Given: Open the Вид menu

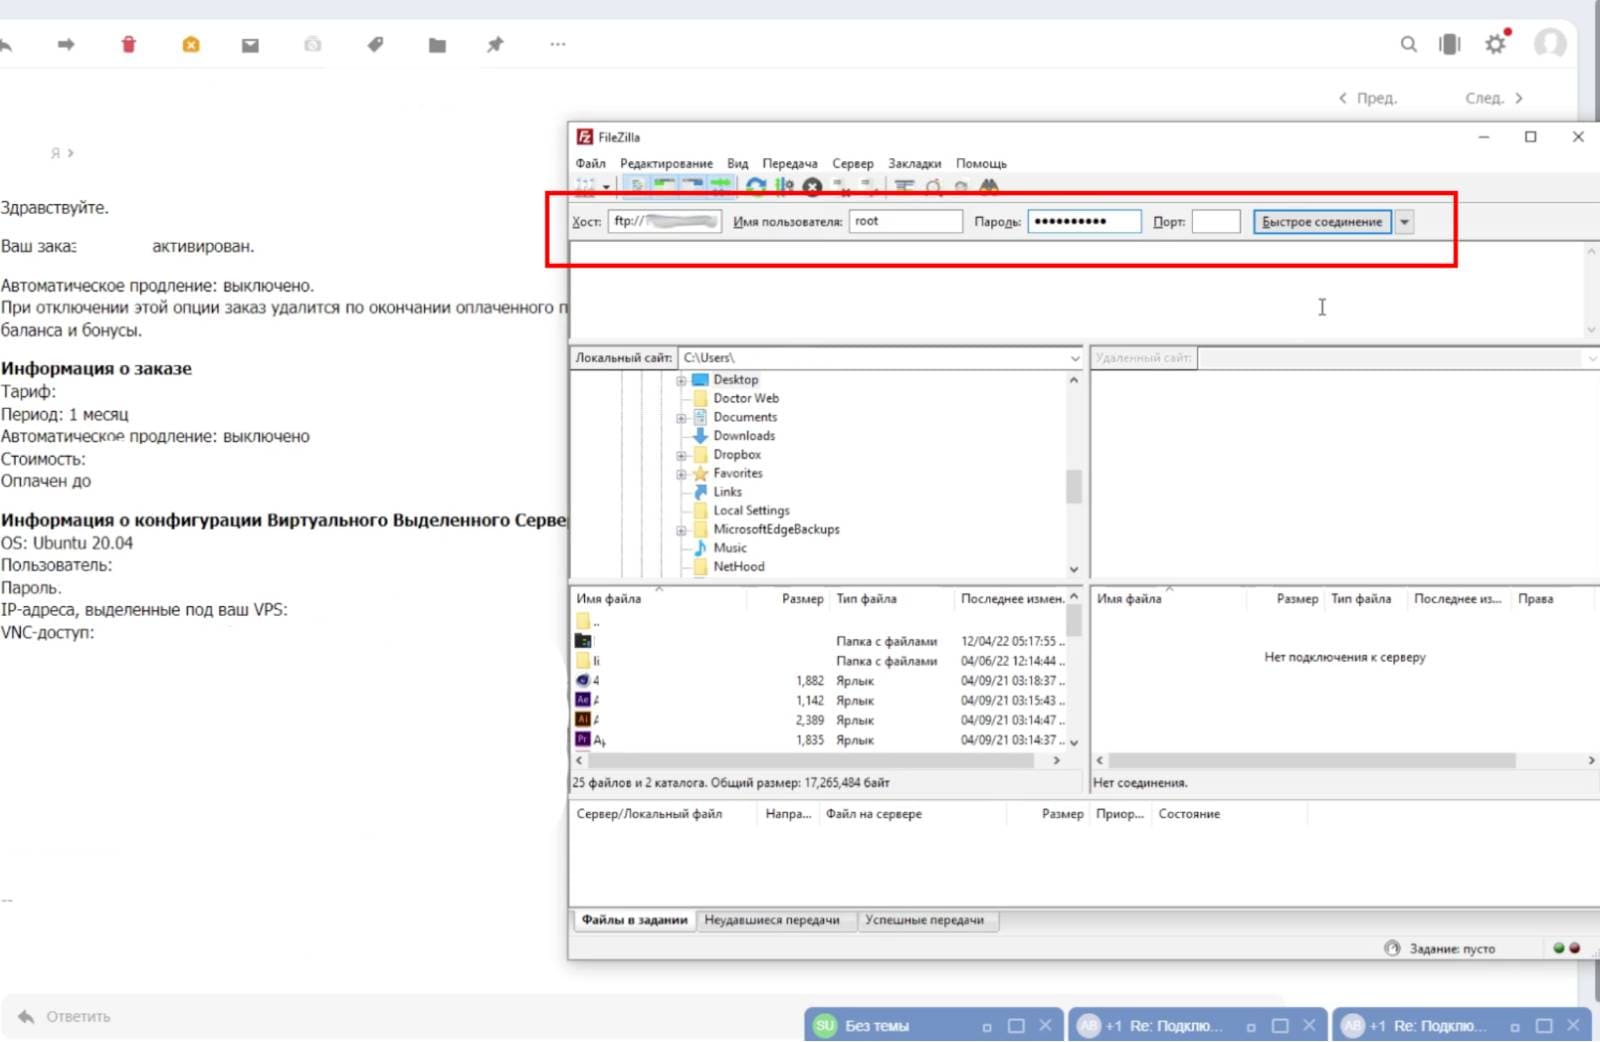Looking at the screenshot, I should (737, 163).
